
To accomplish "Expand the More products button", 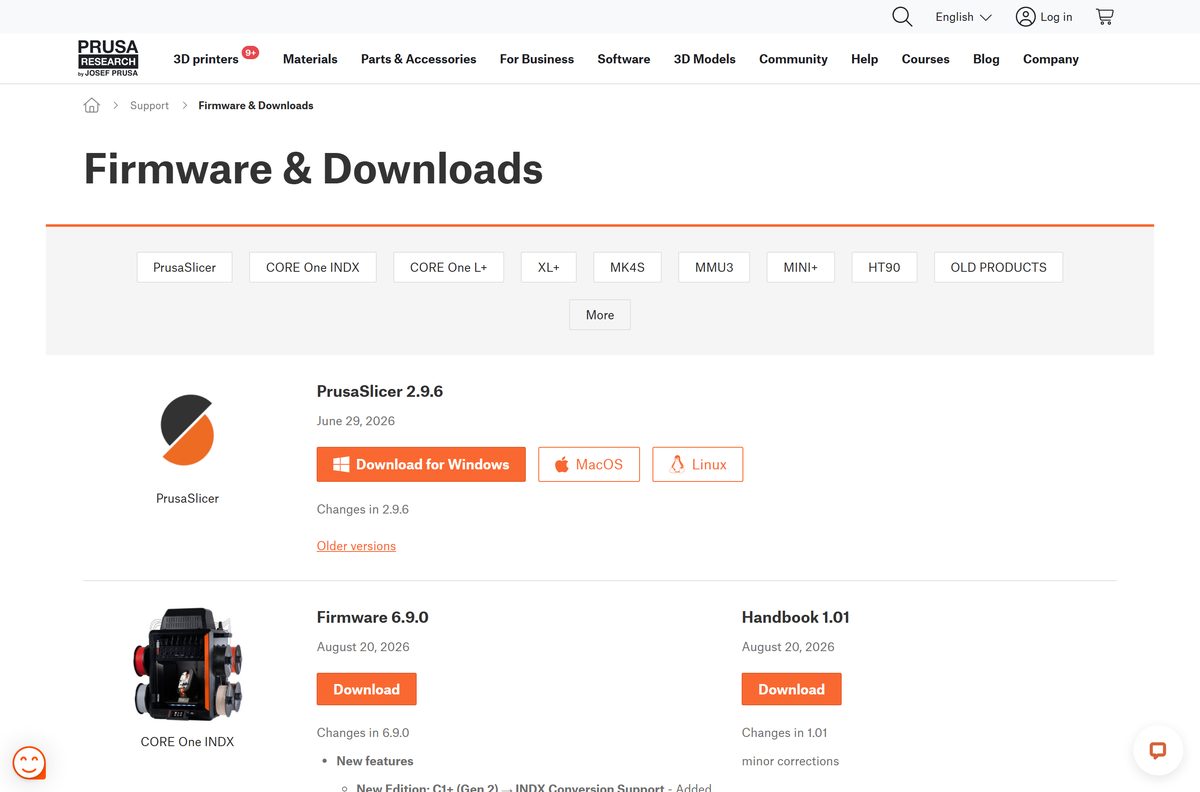I will coord(600,314).
